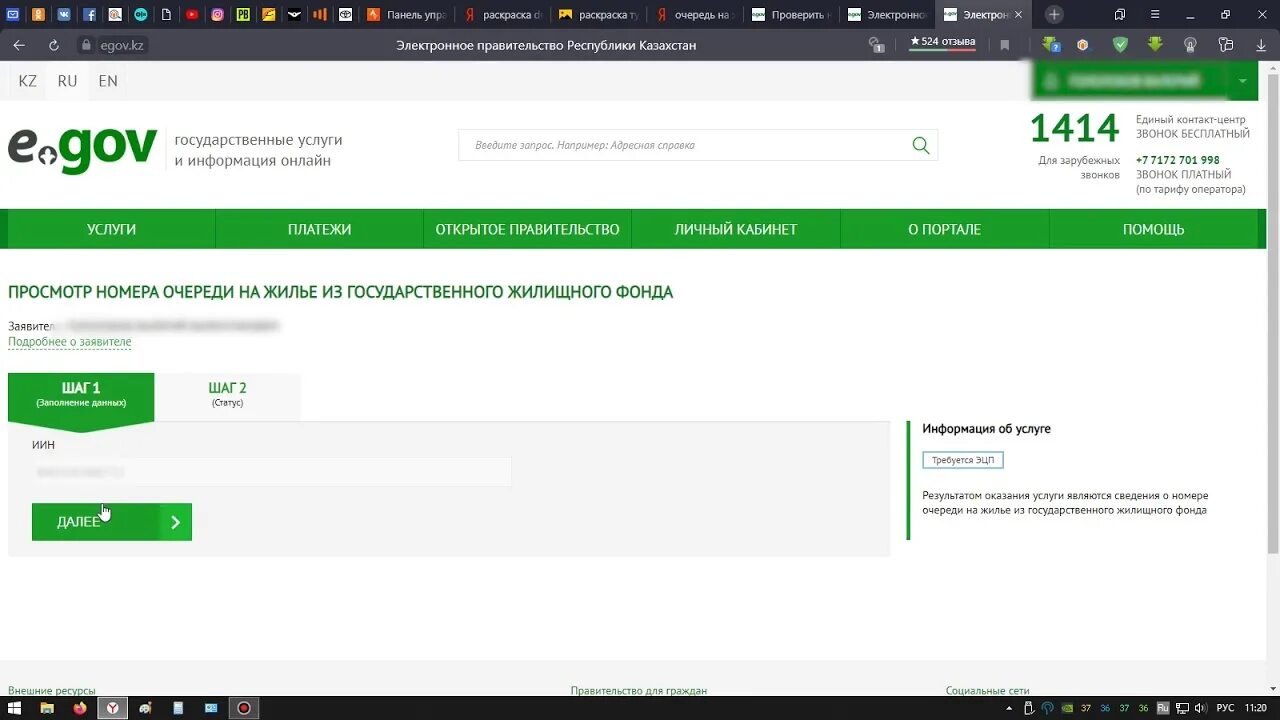Expand the green user account panel chevron
Image resolution: width=1280 pixels, height=720 pixels.
[x=1241, y=81]
